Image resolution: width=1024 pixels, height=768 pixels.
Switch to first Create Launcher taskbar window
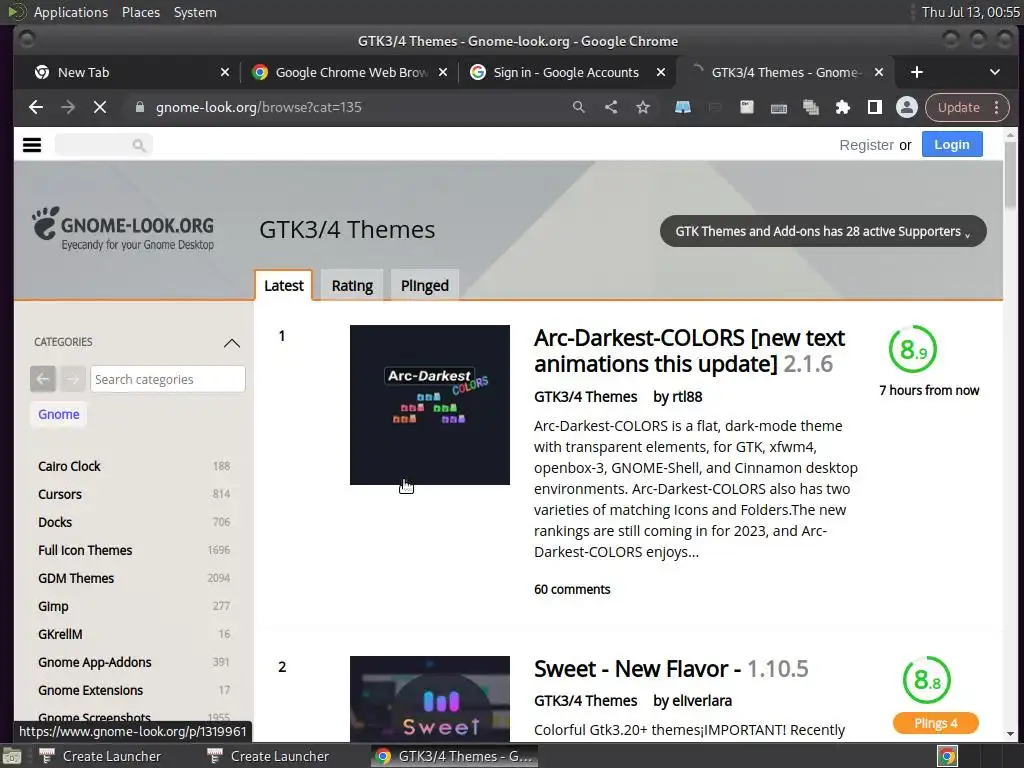click(101, 756)
